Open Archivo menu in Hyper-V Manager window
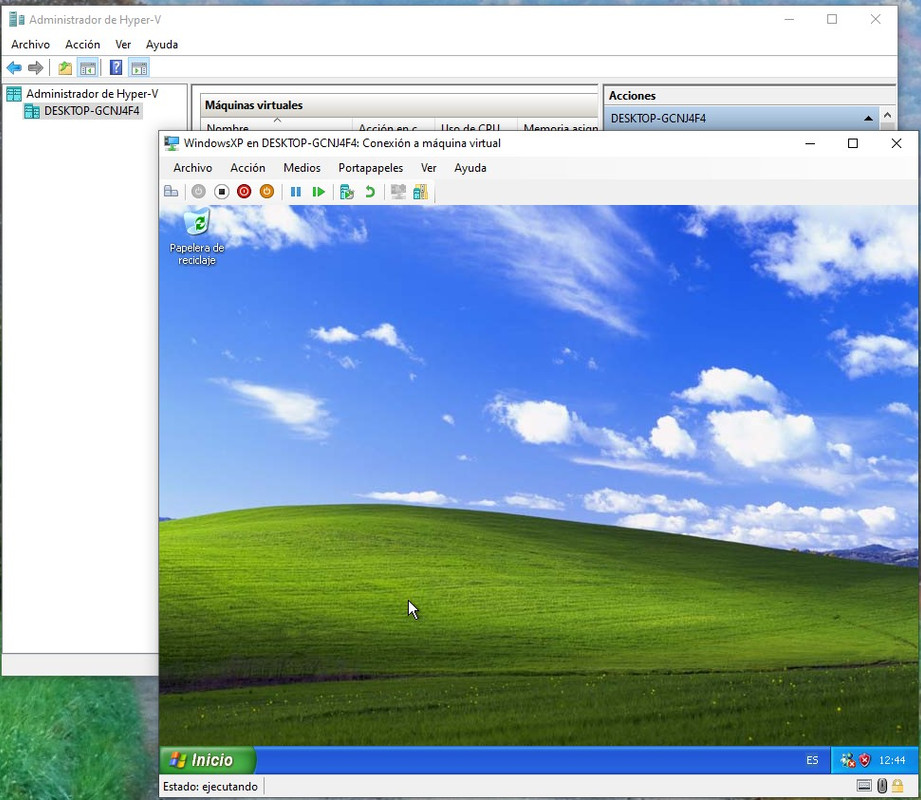This screenshot has height=800, width=921. (x=31, y=45)
